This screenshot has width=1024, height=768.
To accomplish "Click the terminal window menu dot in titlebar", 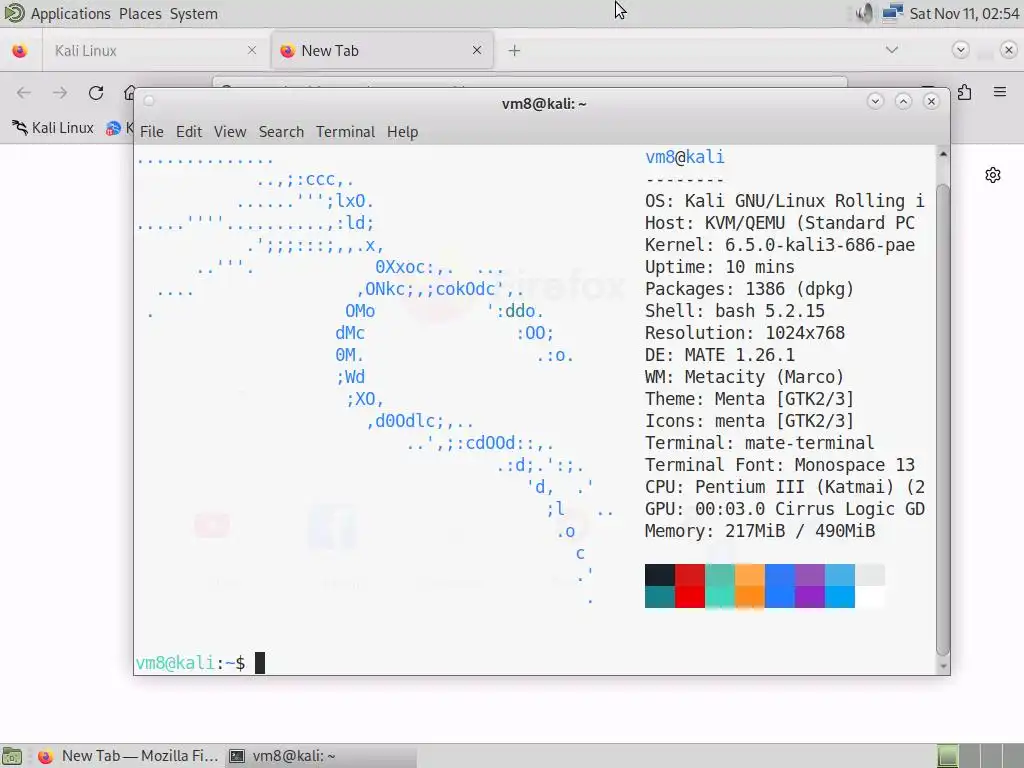I will click(149, 101).
